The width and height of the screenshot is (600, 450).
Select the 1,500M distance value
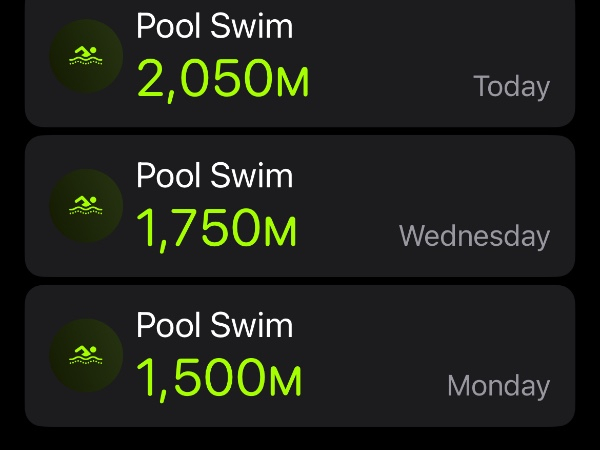click(x=218, y=379)
